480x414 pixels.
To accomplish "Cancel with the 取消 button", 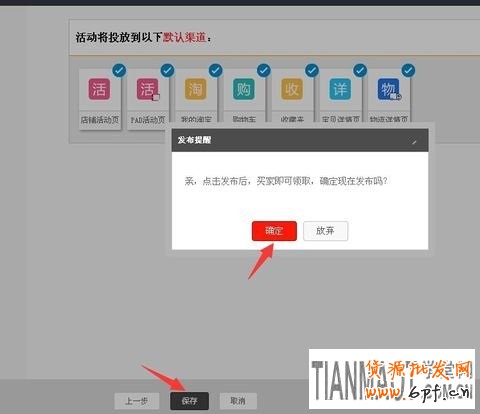I will point(238,401).
